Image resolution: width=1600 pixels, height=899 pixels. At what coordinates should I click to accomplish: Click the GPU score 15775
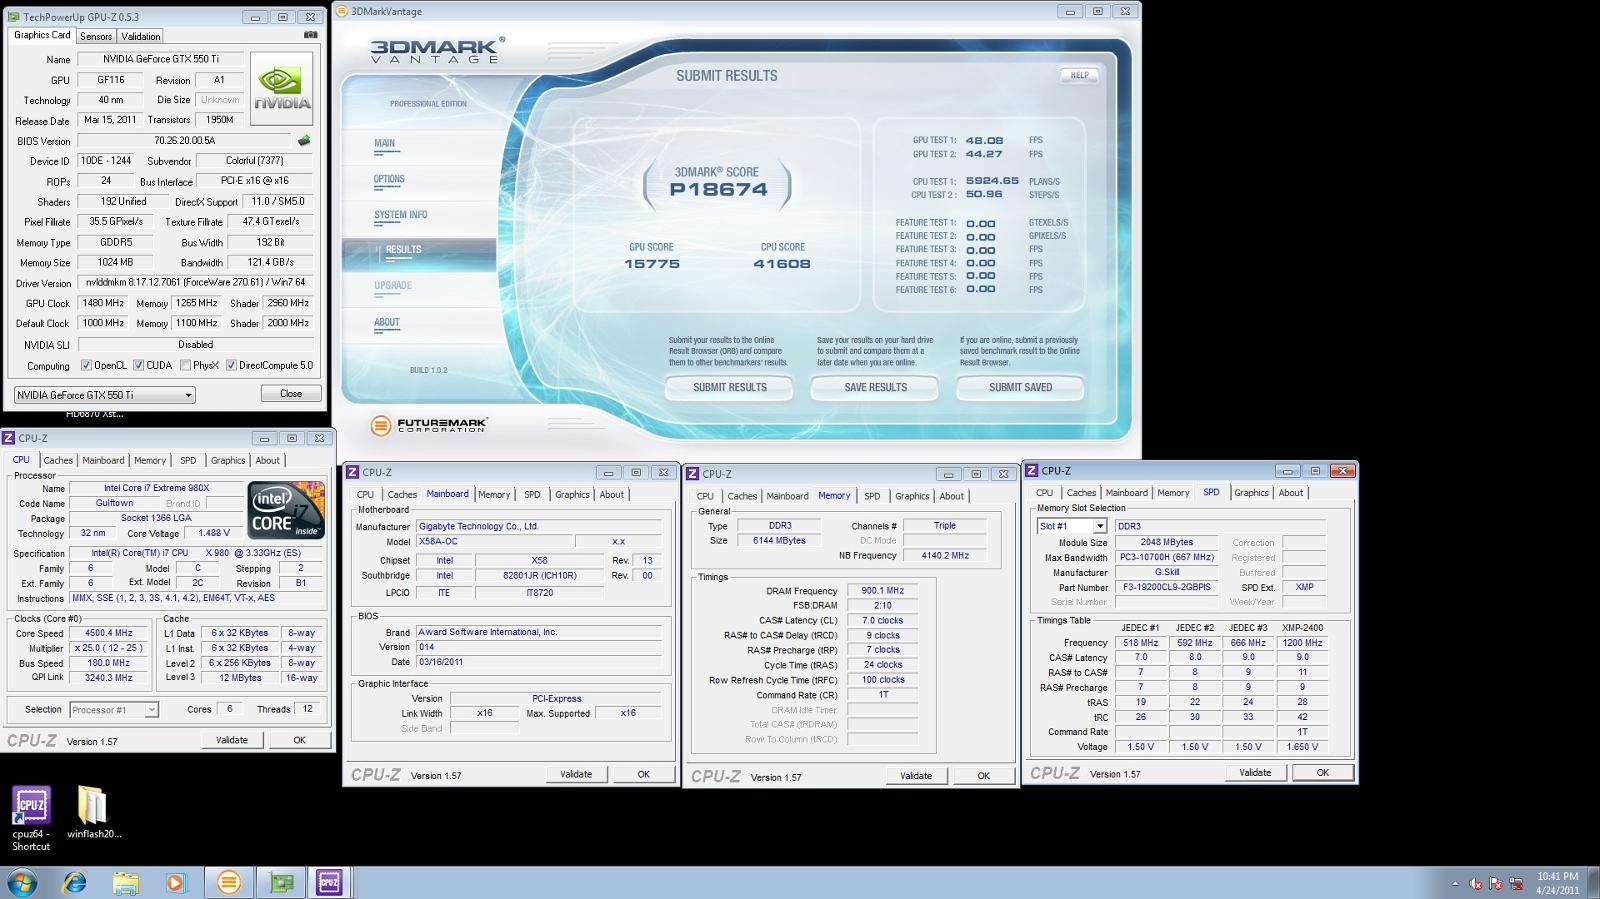[652, 264]
